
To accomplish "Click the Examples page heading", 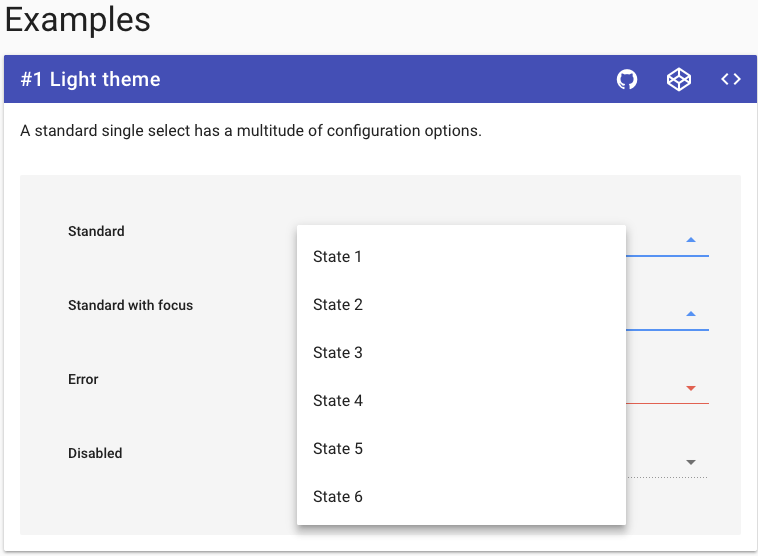I will [78, 20].
